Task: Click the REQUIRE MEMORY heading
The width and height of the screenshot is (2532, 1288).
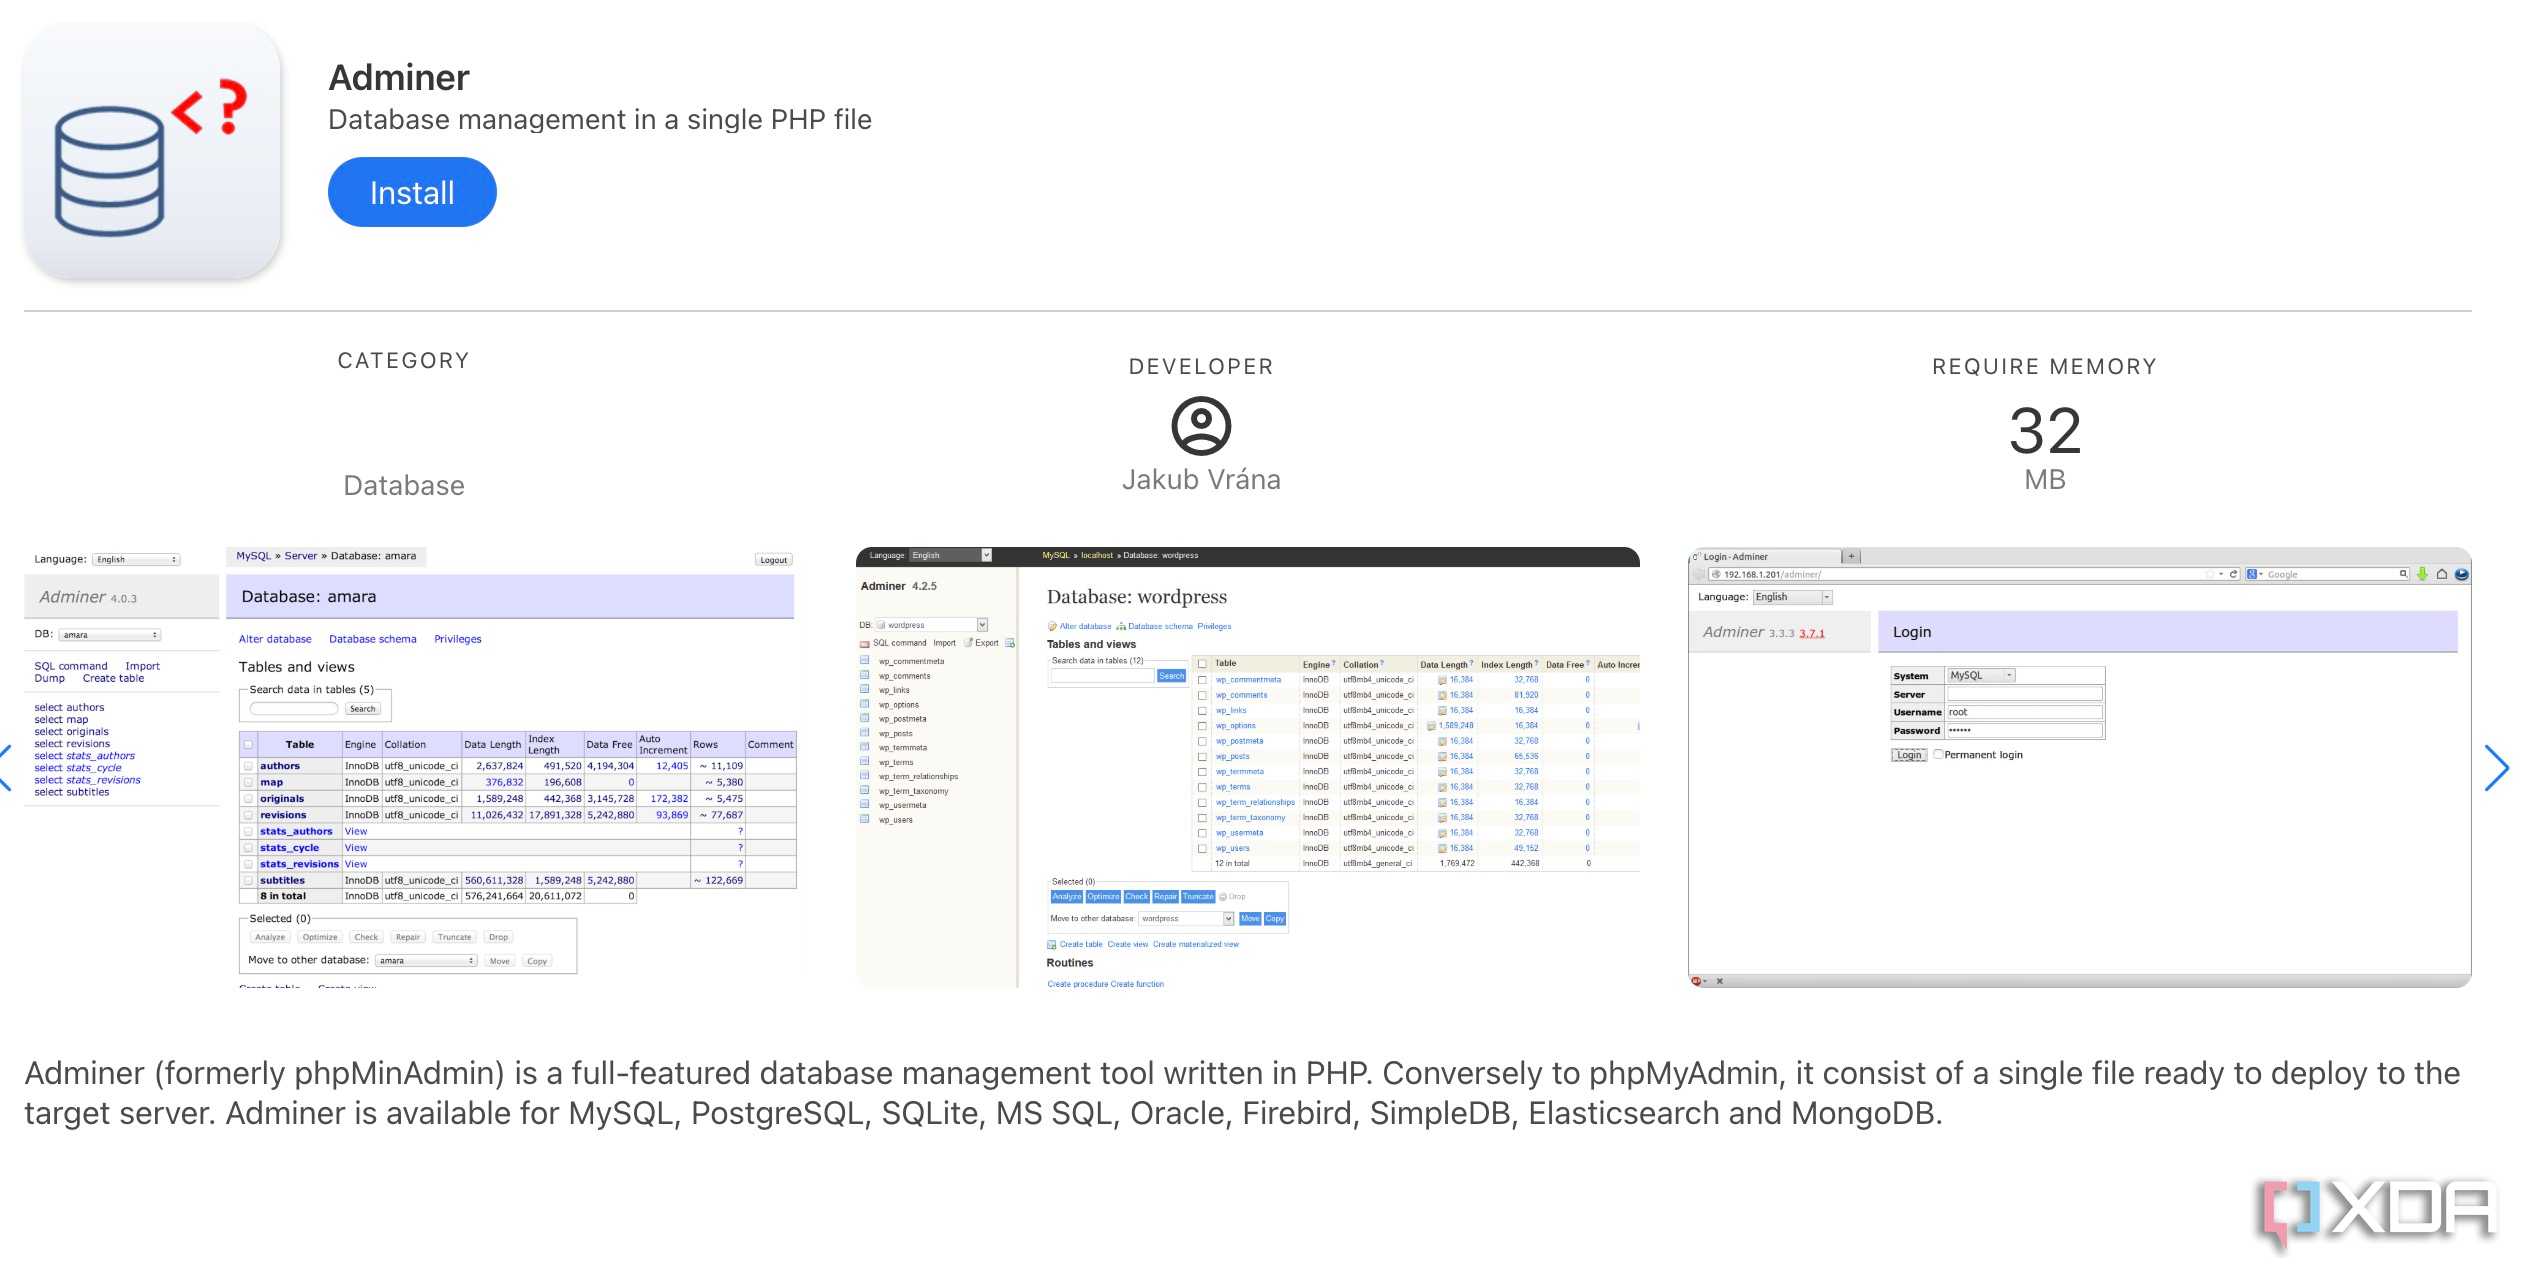Action: (x=2045, y=367)
